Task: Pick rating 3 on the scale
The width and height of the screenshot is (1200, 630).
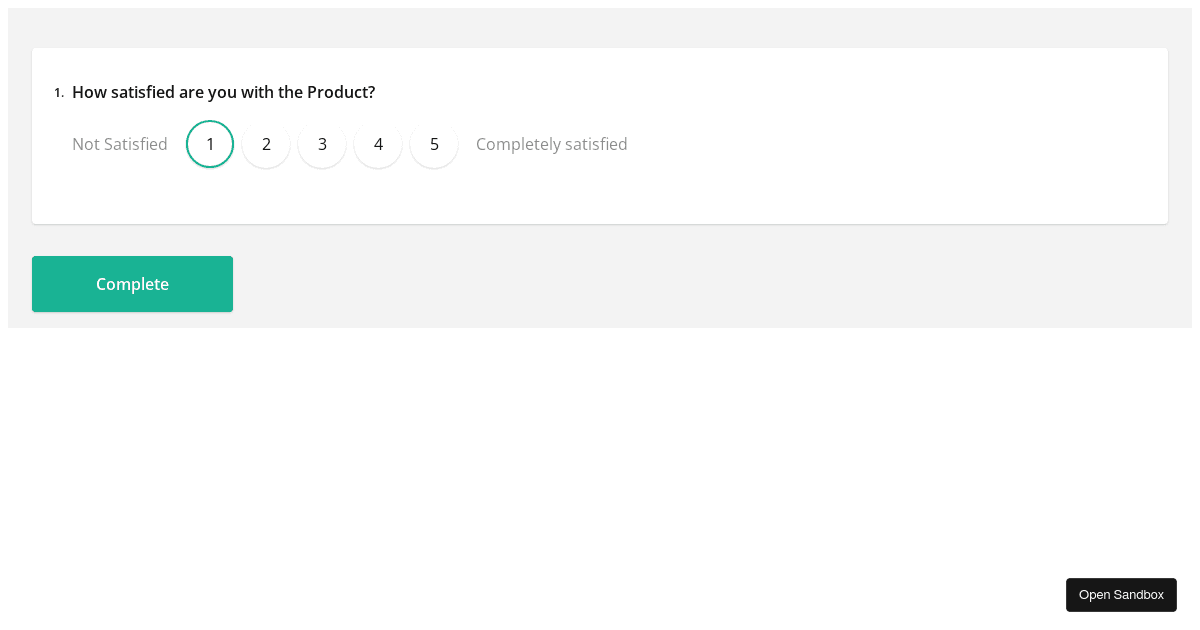Action: [322, 144]
